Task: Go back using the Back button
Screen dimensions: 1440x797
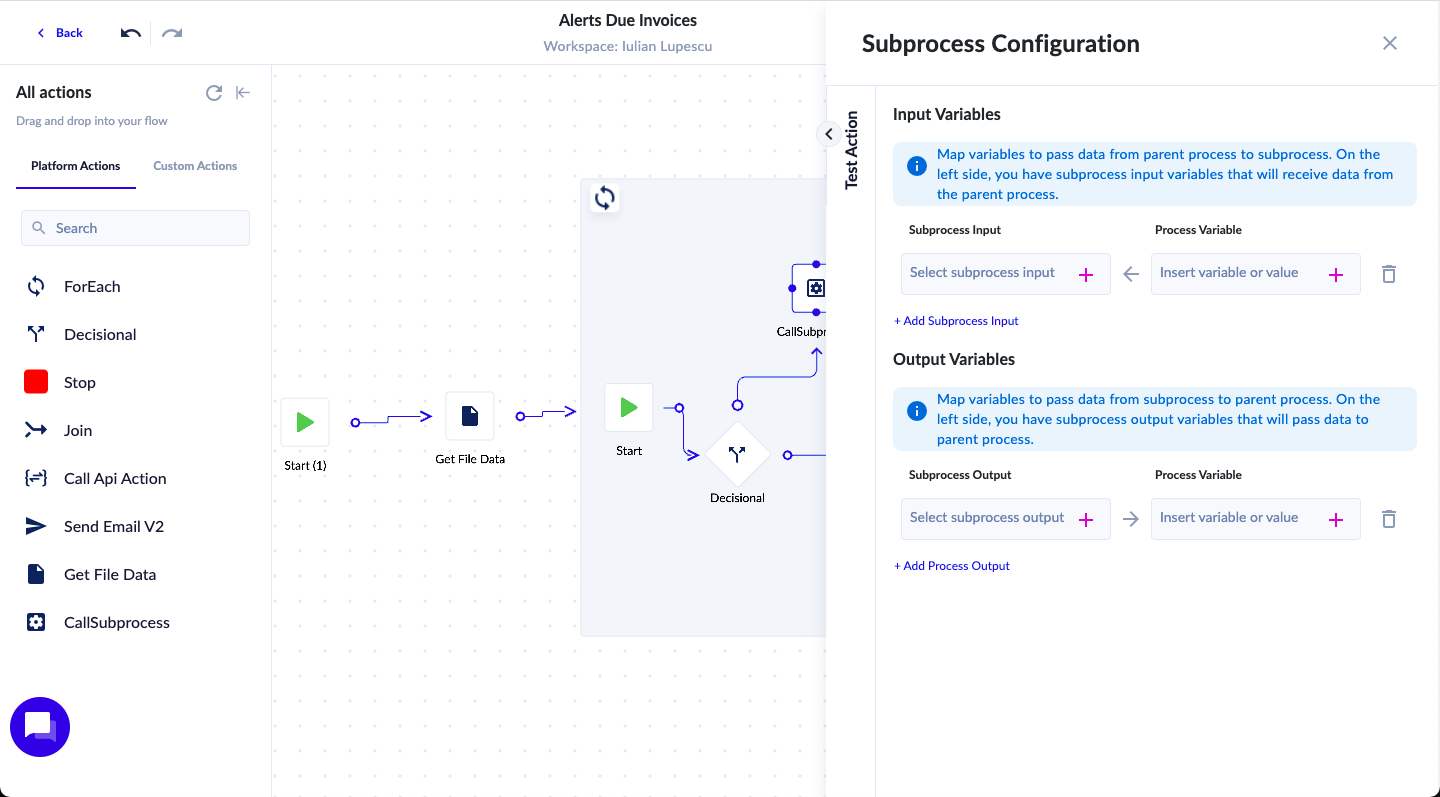Action: tap(60, 33)
